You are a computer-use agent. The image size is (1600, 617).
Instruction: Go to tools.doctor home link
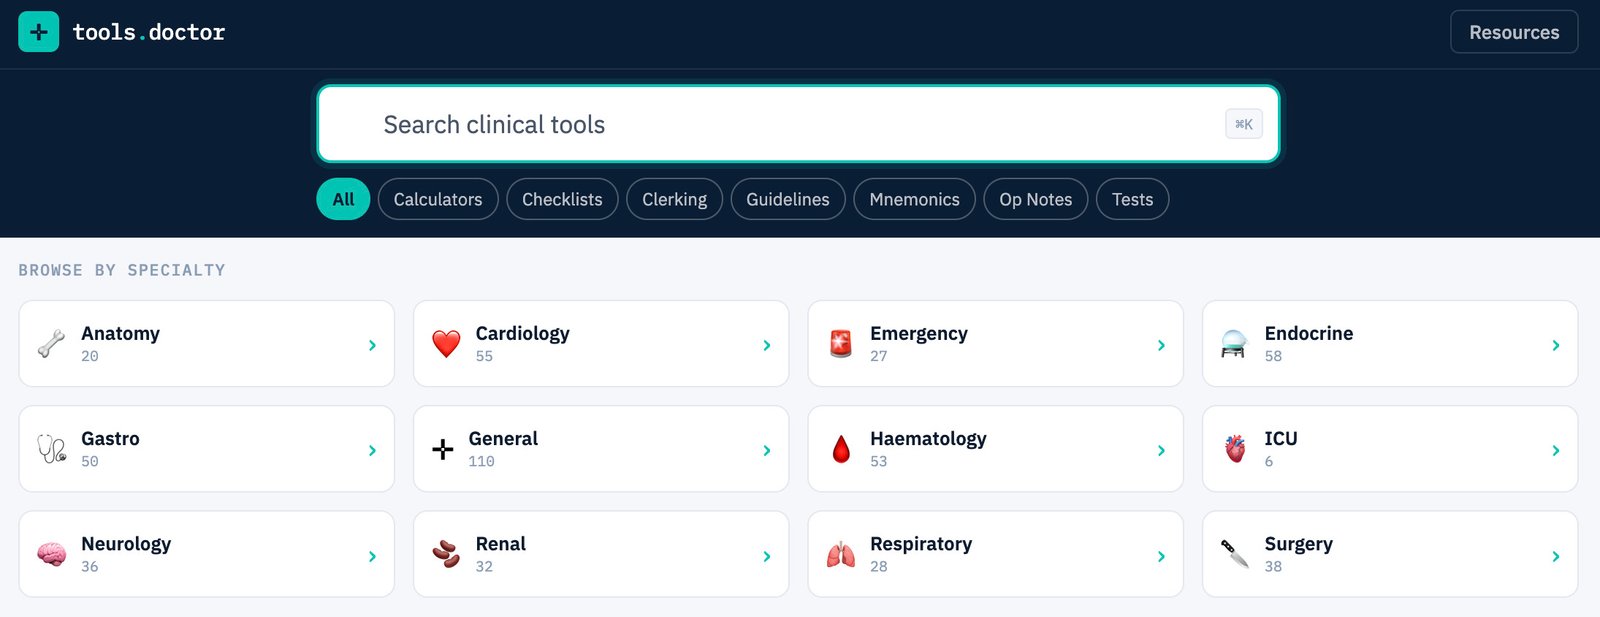click(149, 32)
